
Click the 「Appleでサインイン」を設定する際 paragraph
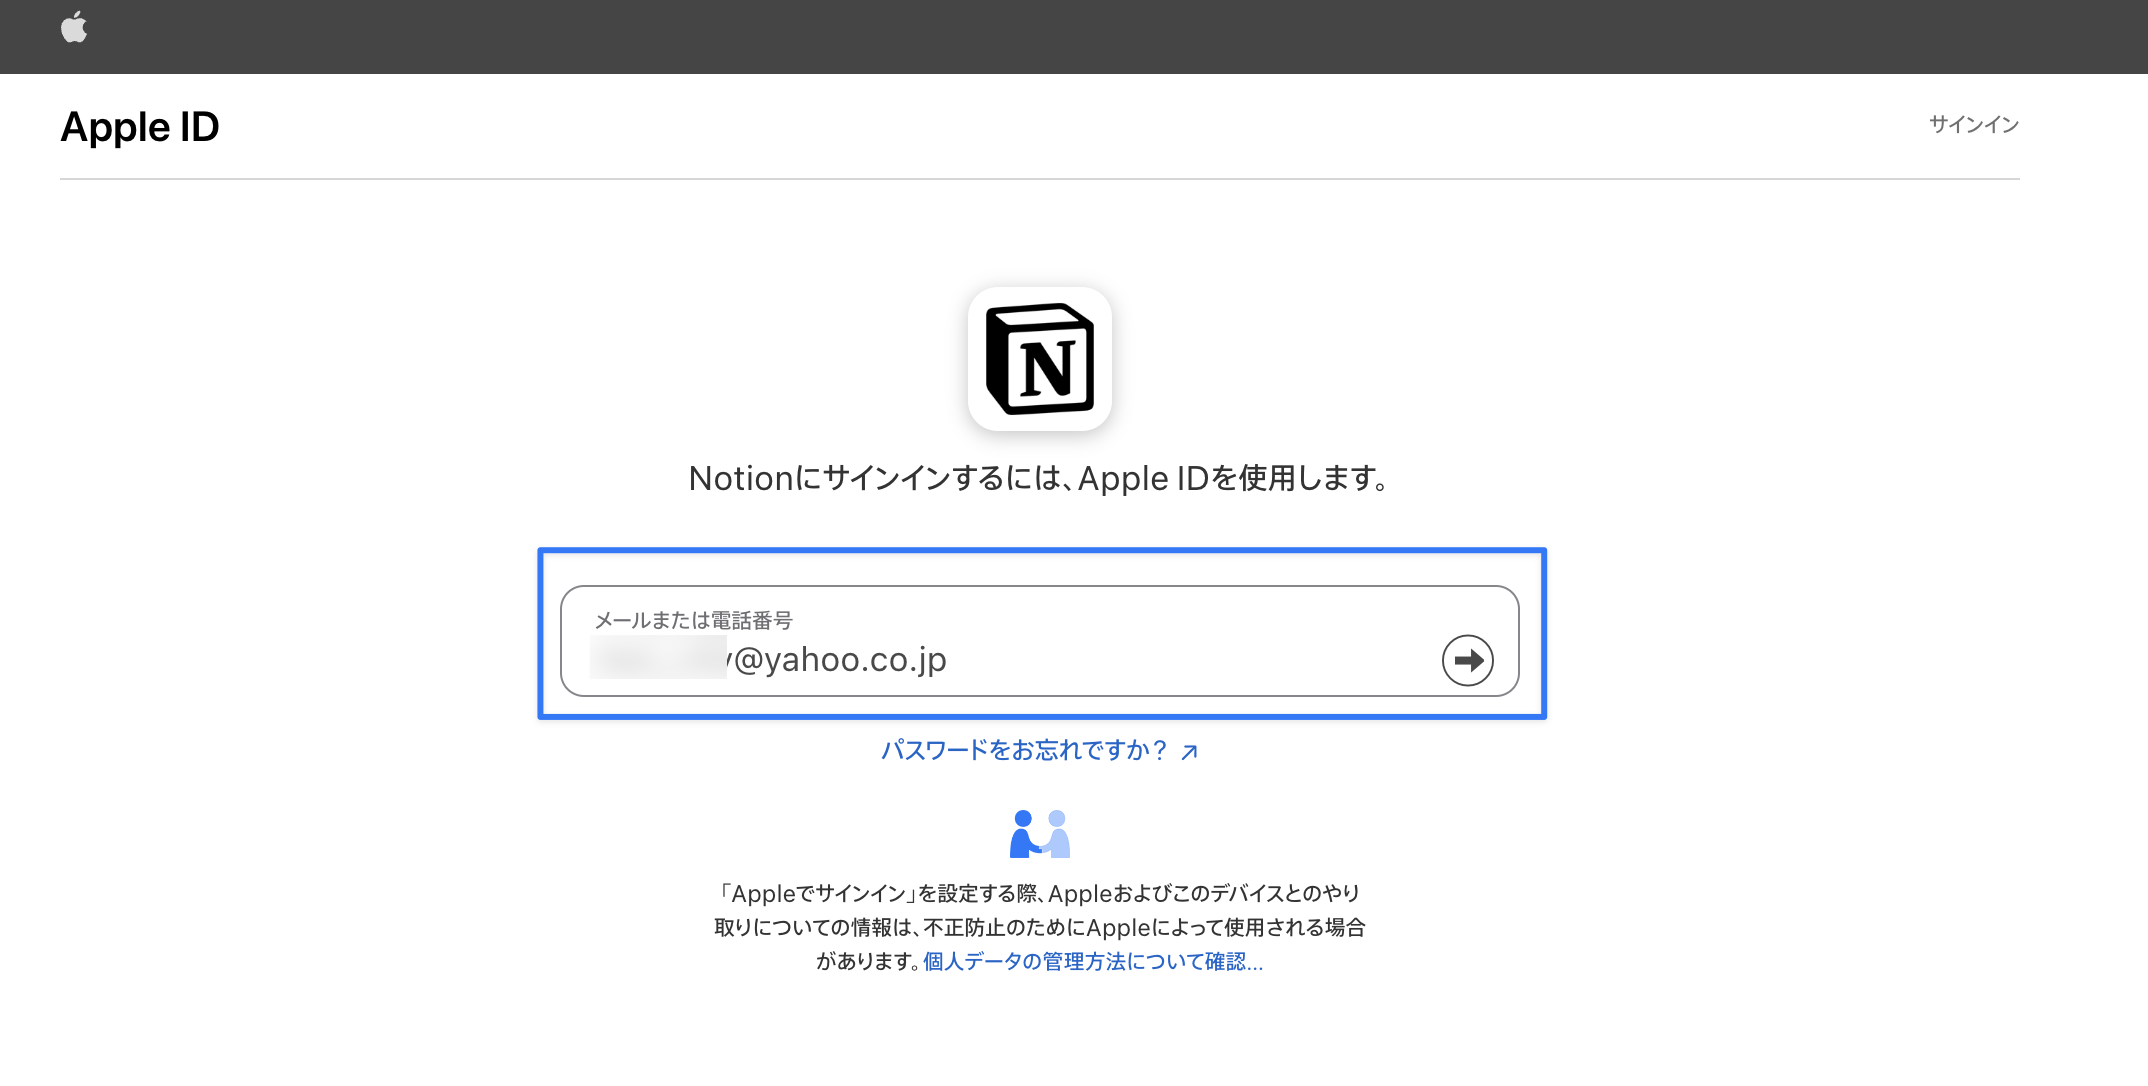pyautogui.click(x=1040, y=927)
